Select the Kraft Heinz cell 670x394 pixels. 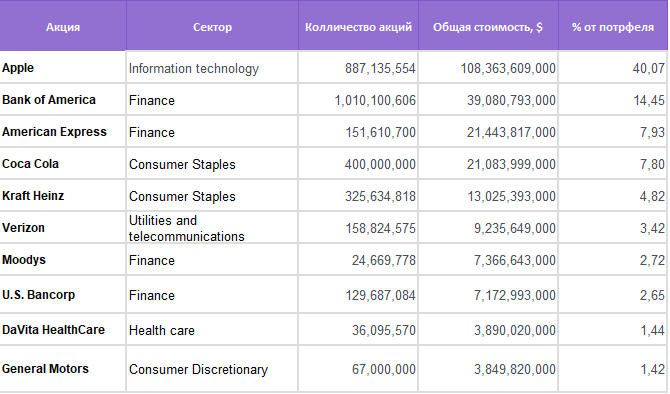63,196
